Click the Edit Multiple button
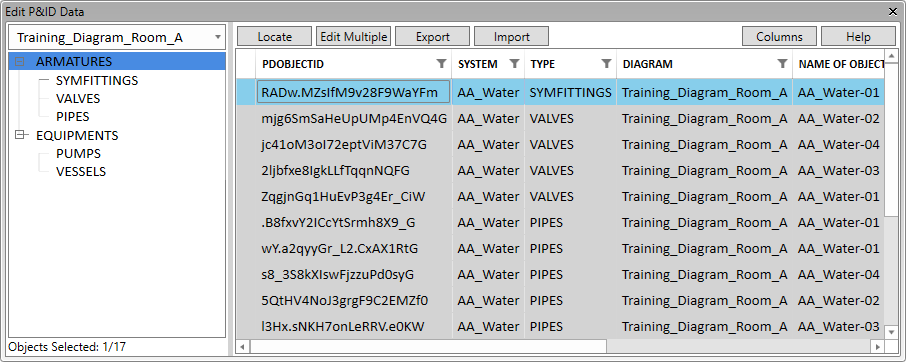 (354, 36)
